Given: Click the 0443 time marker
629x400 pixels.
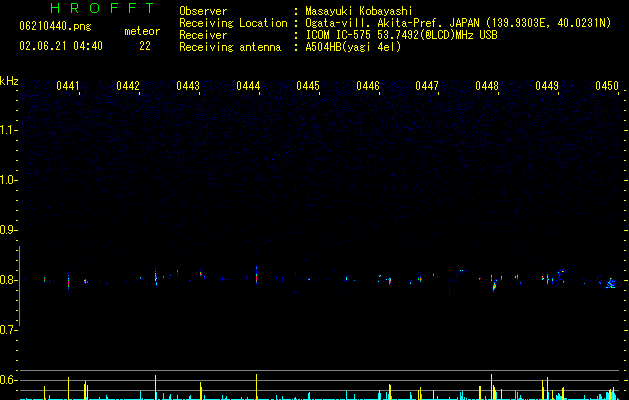Looking at the screenshot, I should (188, 85).
